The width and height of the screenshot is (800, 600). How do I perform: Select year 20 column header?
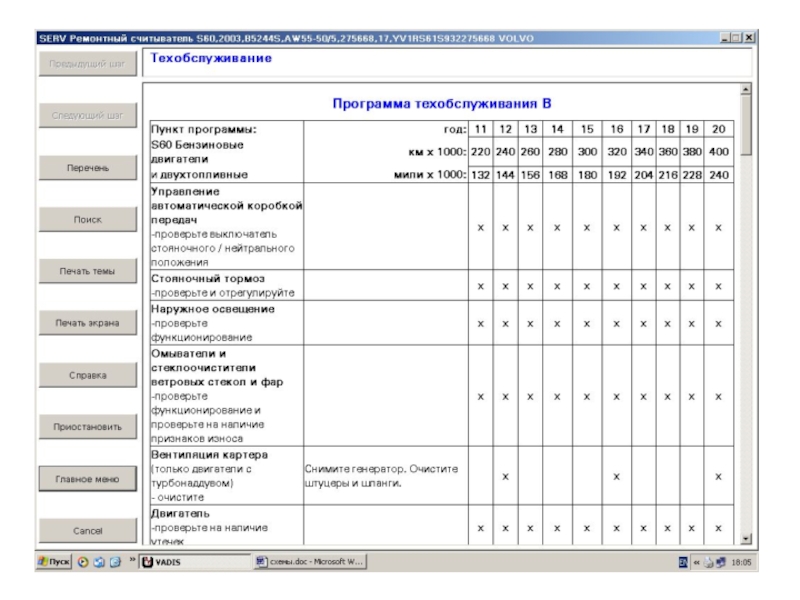tap(719, 129)
